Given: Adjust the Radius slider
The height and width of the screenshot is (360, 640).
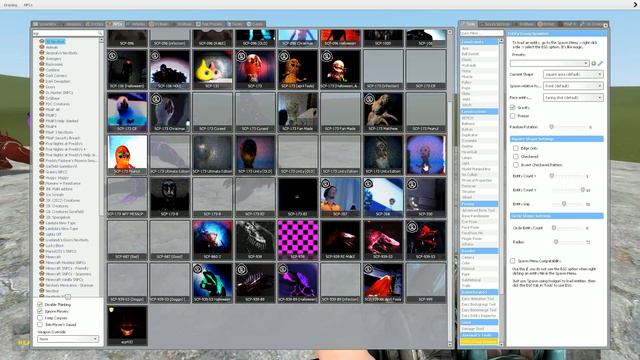Looking at the screenshot, I should (x=568, y=242).
